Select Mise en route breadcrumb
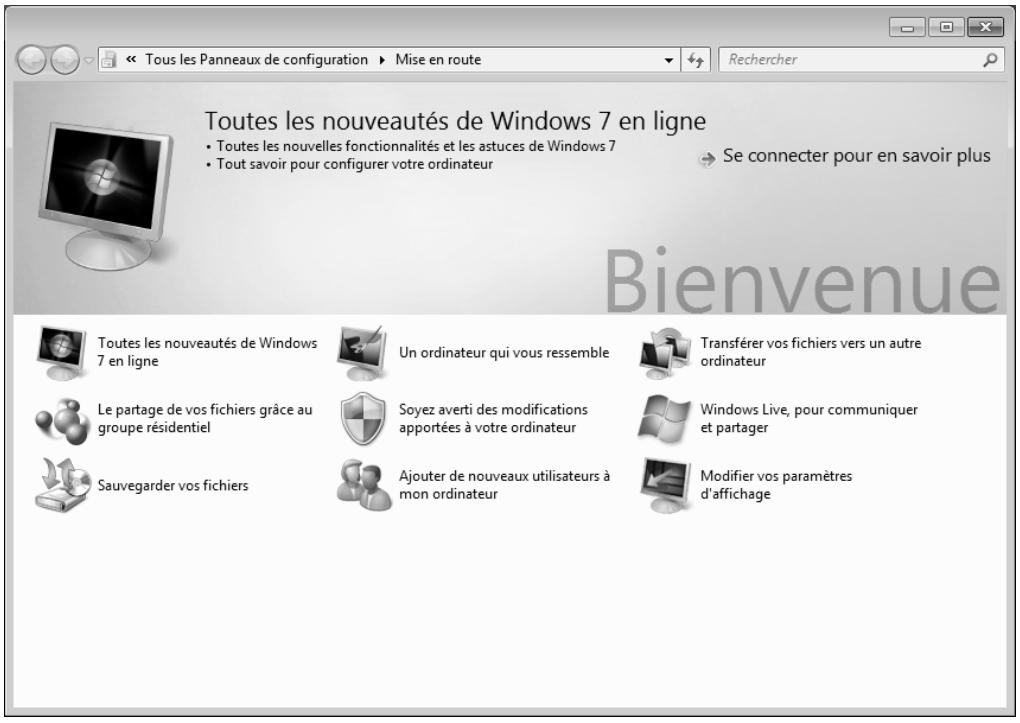 pyautogui.click(x=438, y=60)
